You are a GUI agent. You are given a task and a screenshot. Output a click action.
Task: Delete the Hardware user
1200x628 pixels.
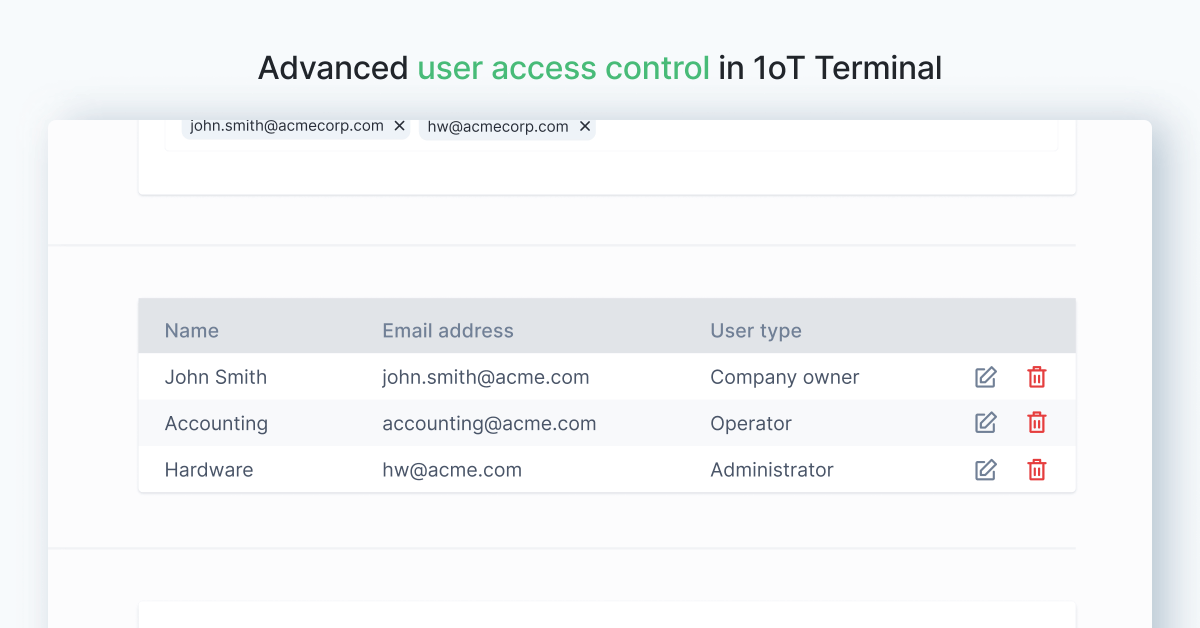pos(1037,469)
